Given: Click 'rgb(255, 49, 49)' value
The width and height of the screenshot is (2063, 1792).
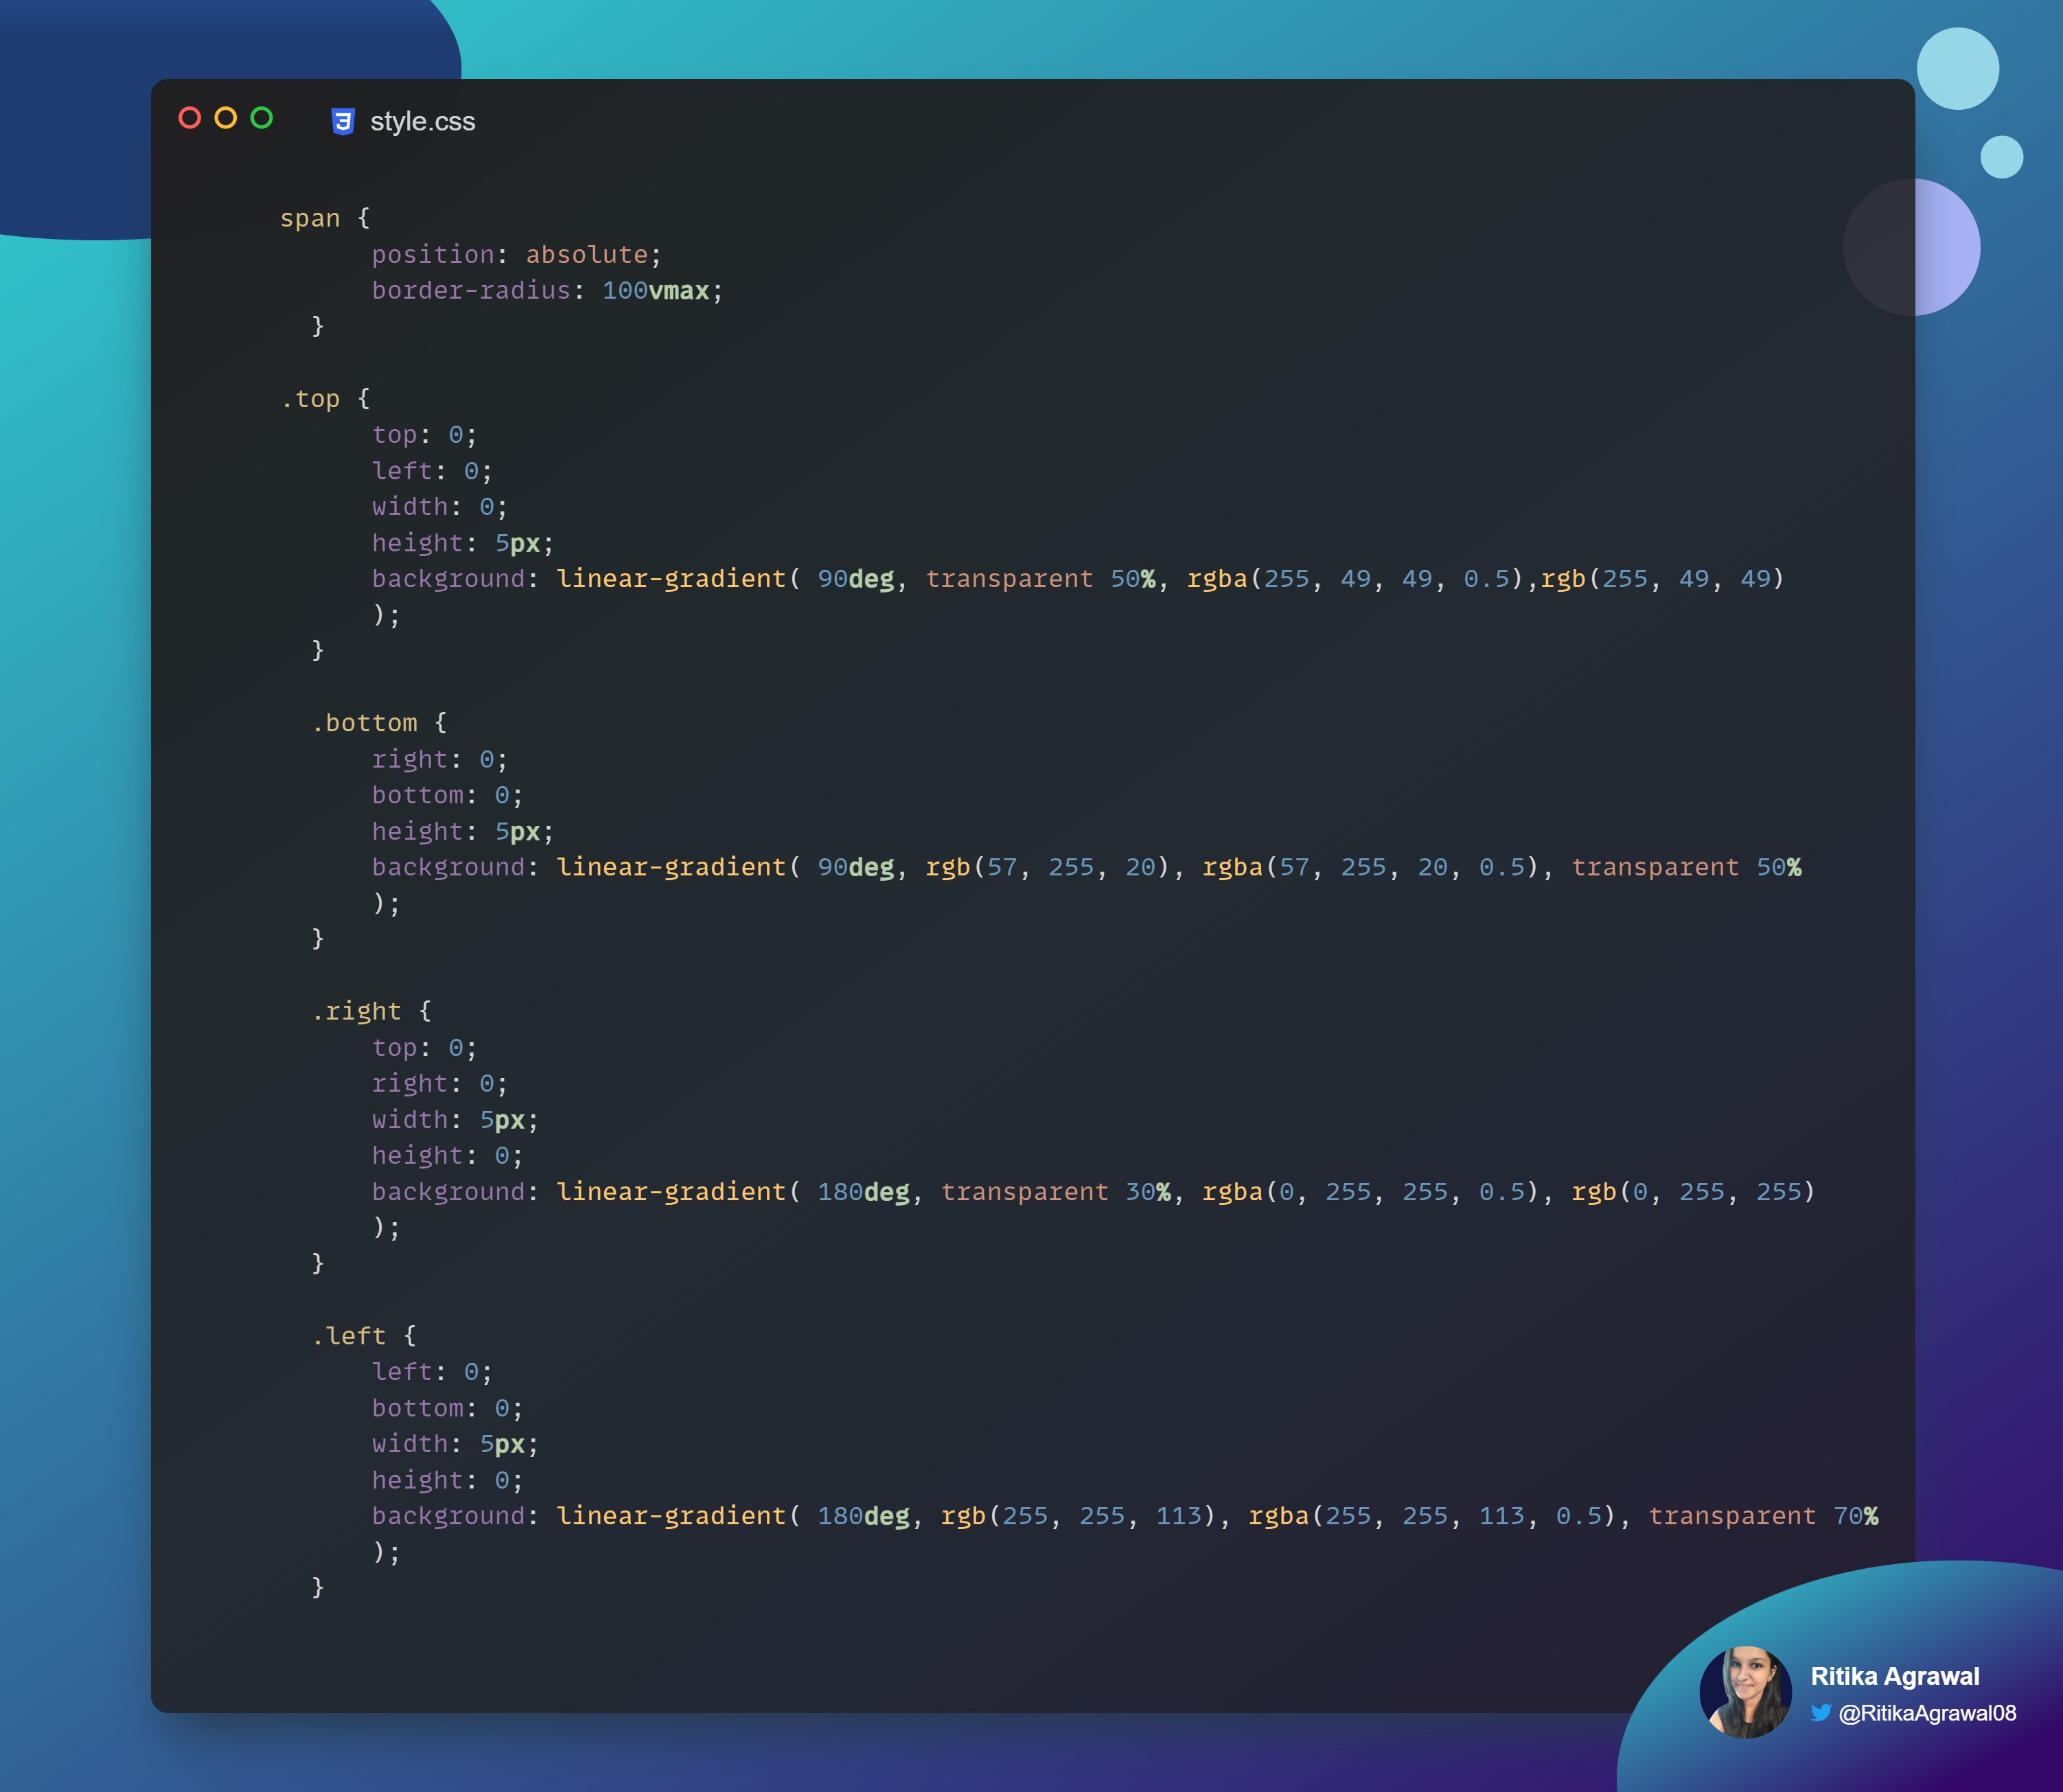Looking at the screenshot, I should pos(1663,578).
